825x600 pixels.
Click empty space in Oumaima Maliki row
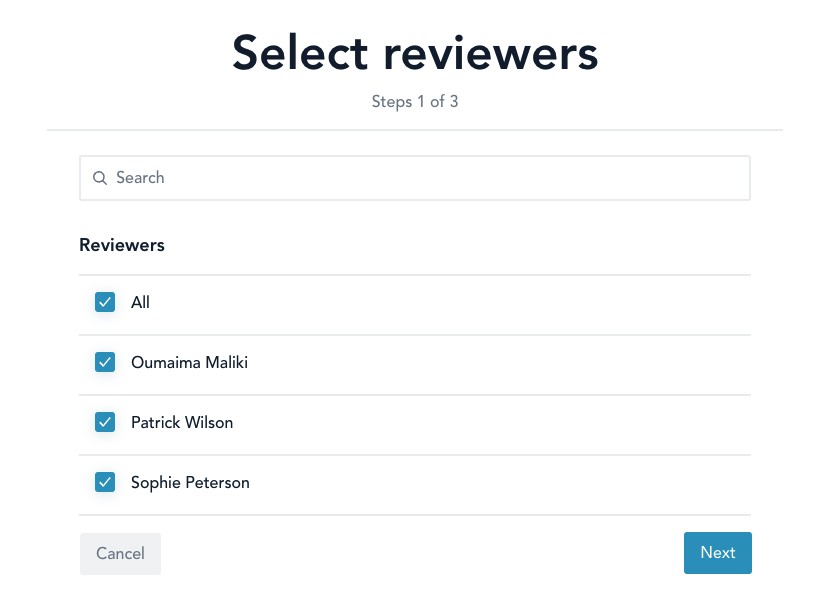500,362
